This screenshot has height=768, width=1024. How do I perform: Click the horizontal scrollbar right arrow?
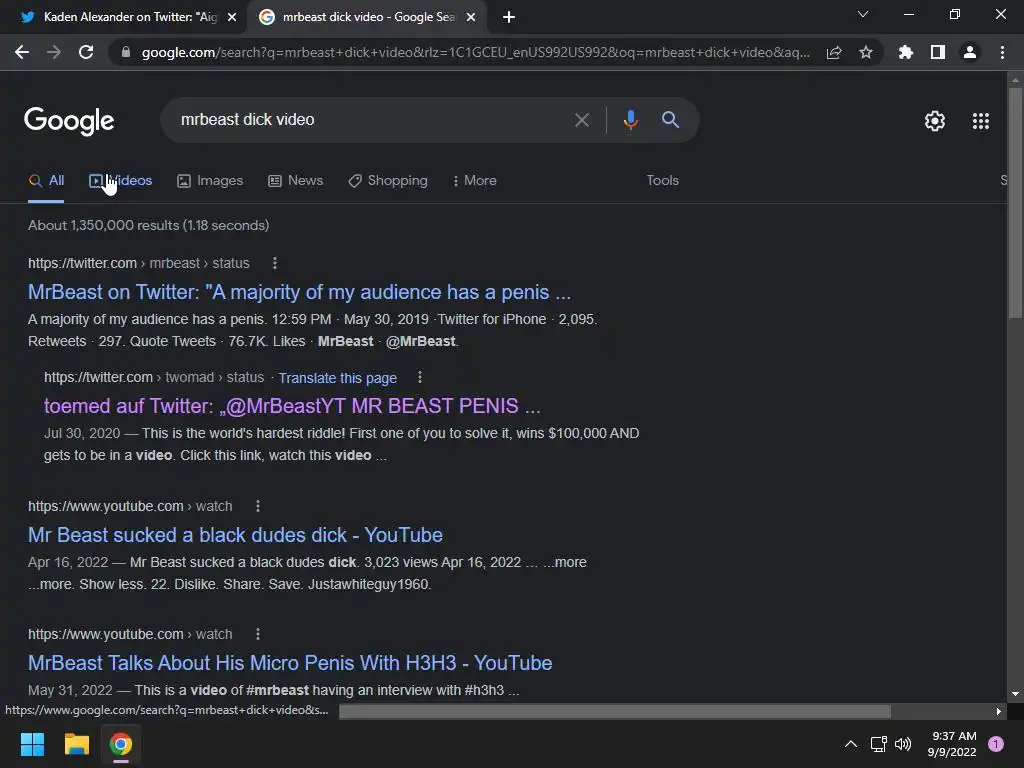999,712
